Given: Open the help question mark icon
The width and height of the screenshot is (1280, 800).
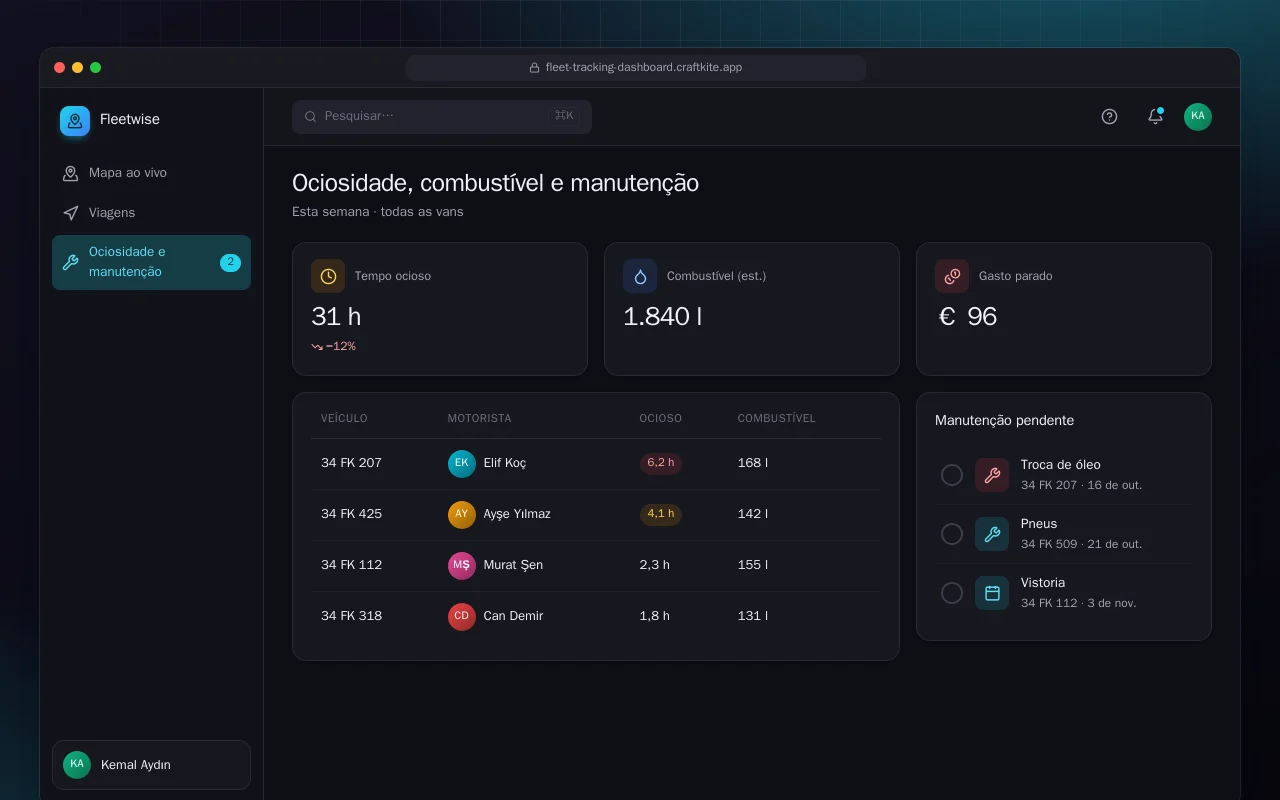Looking at the screenshot, I should tap(1109, 117).
